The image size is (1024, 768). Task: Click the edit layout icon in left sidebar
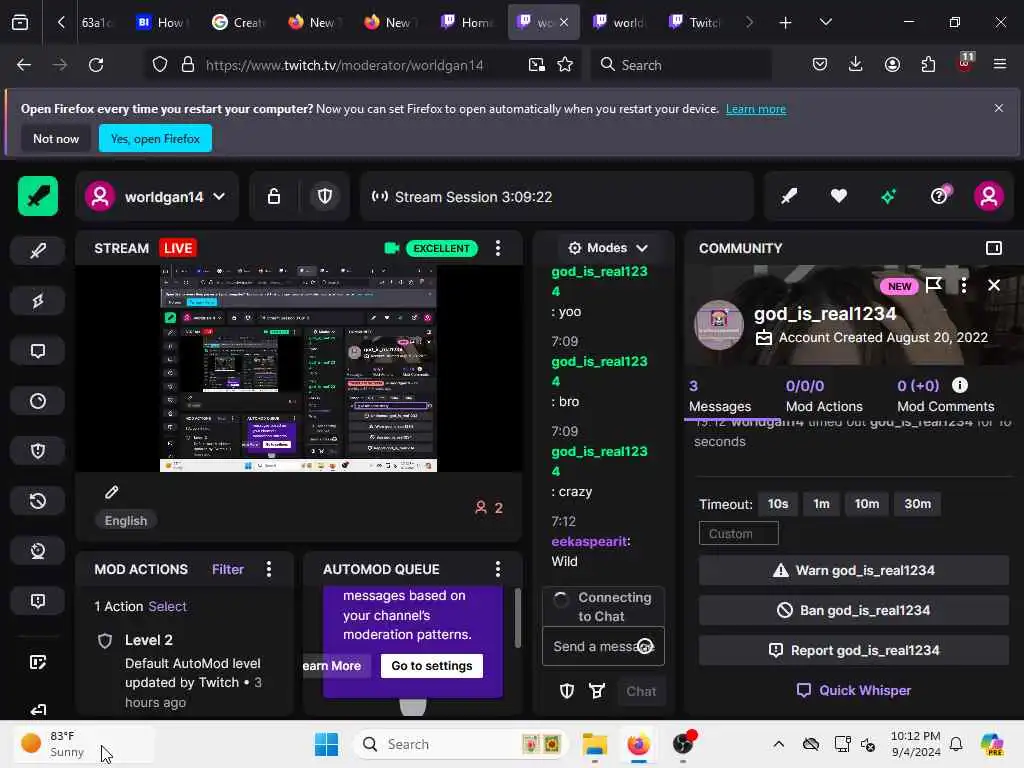click(x=38, y=663)
